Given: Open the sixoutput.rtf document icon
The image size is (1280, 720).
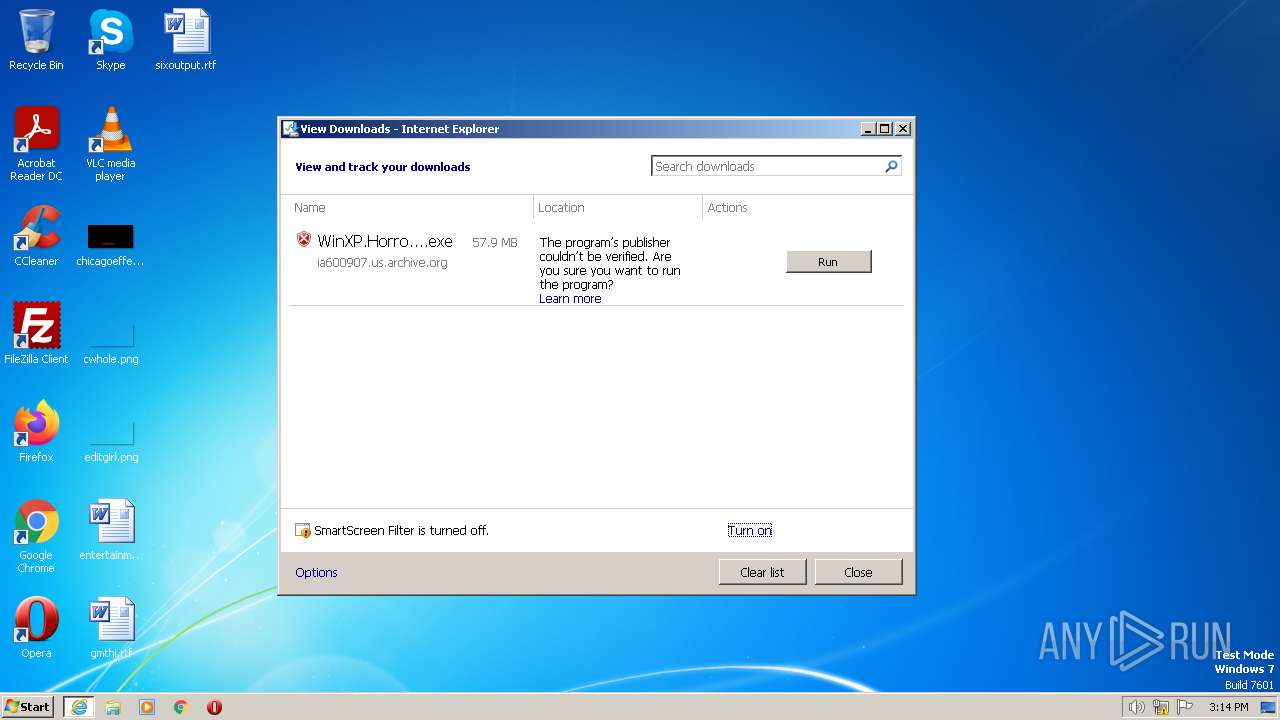Looking at the screenshot, I should (x=186, y=40).
